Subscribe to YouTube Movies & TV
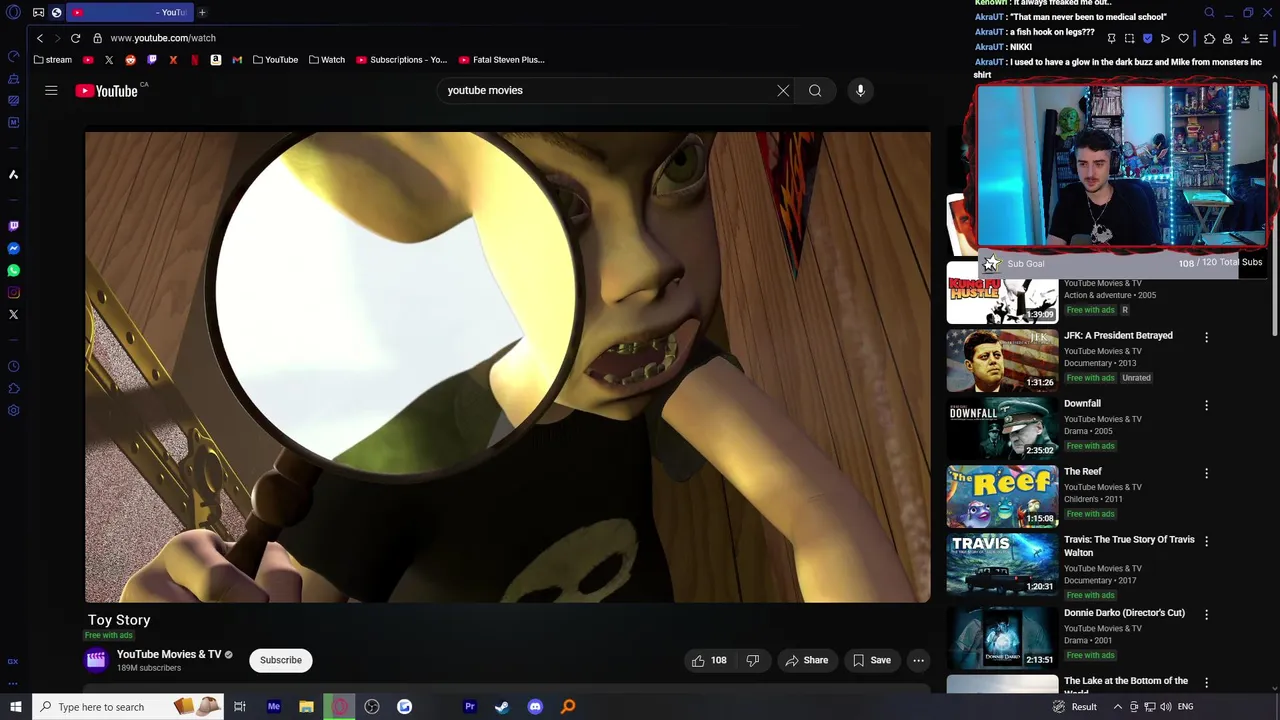The image size is (1280, 720). click(281, 660)
